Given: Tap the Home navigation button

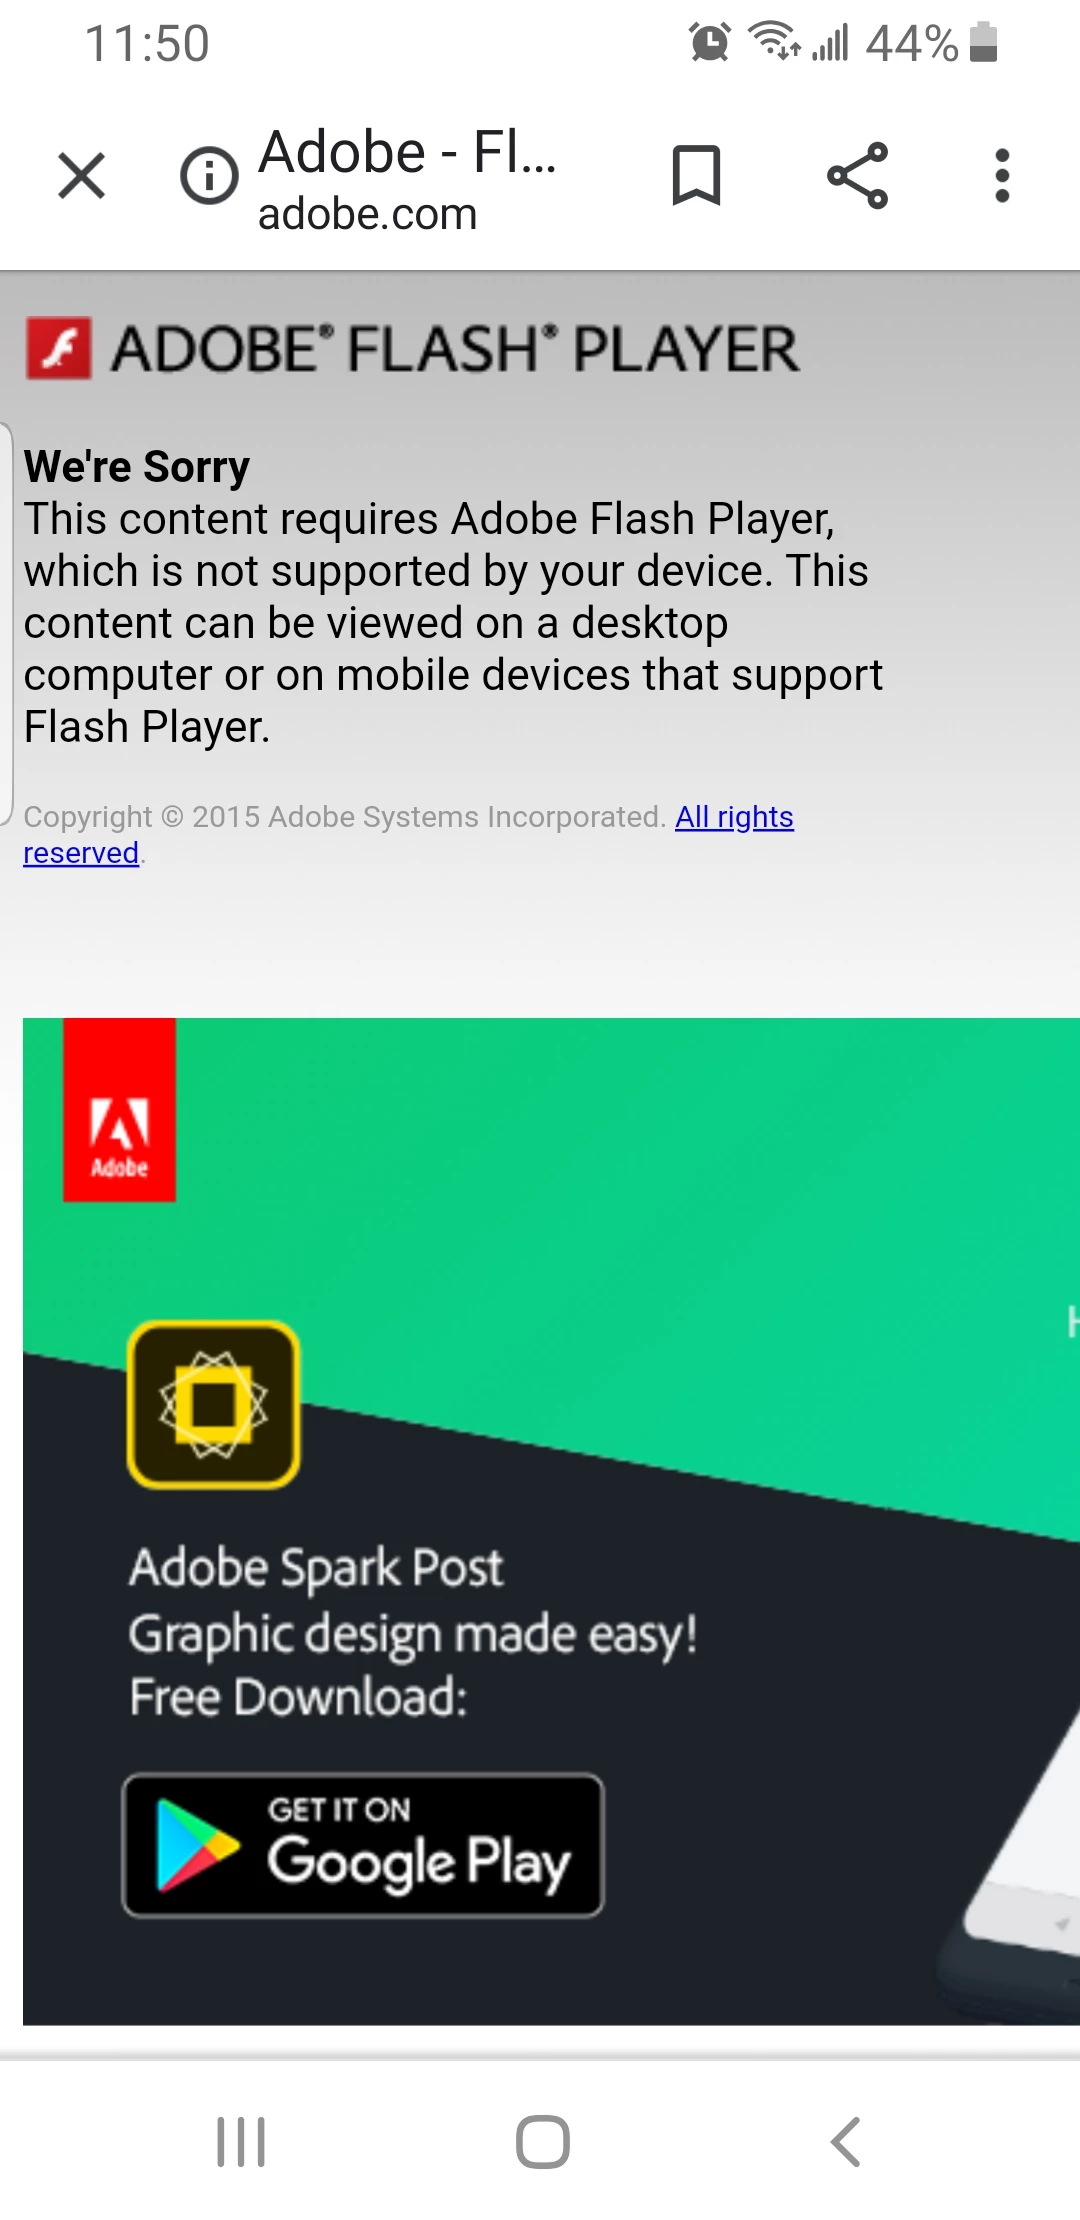Looking at the screenshot, I should [x=543, y=2142].
